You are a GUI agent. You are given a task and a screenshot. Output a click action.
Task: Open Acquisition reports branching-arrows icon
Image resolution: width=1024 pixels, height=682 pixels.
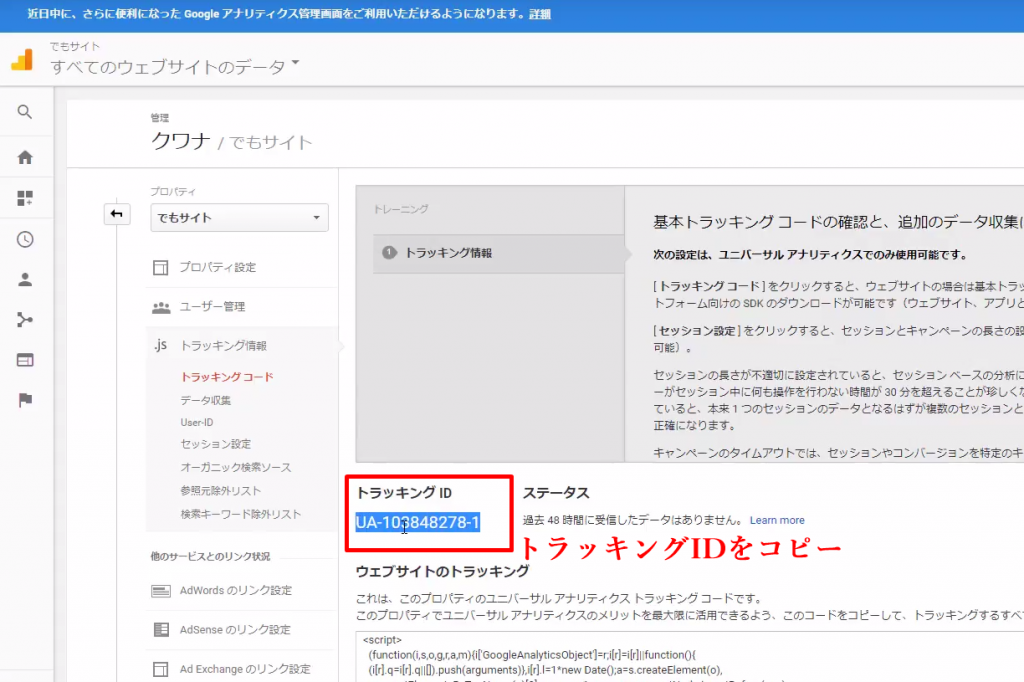(x=25, y=319)
